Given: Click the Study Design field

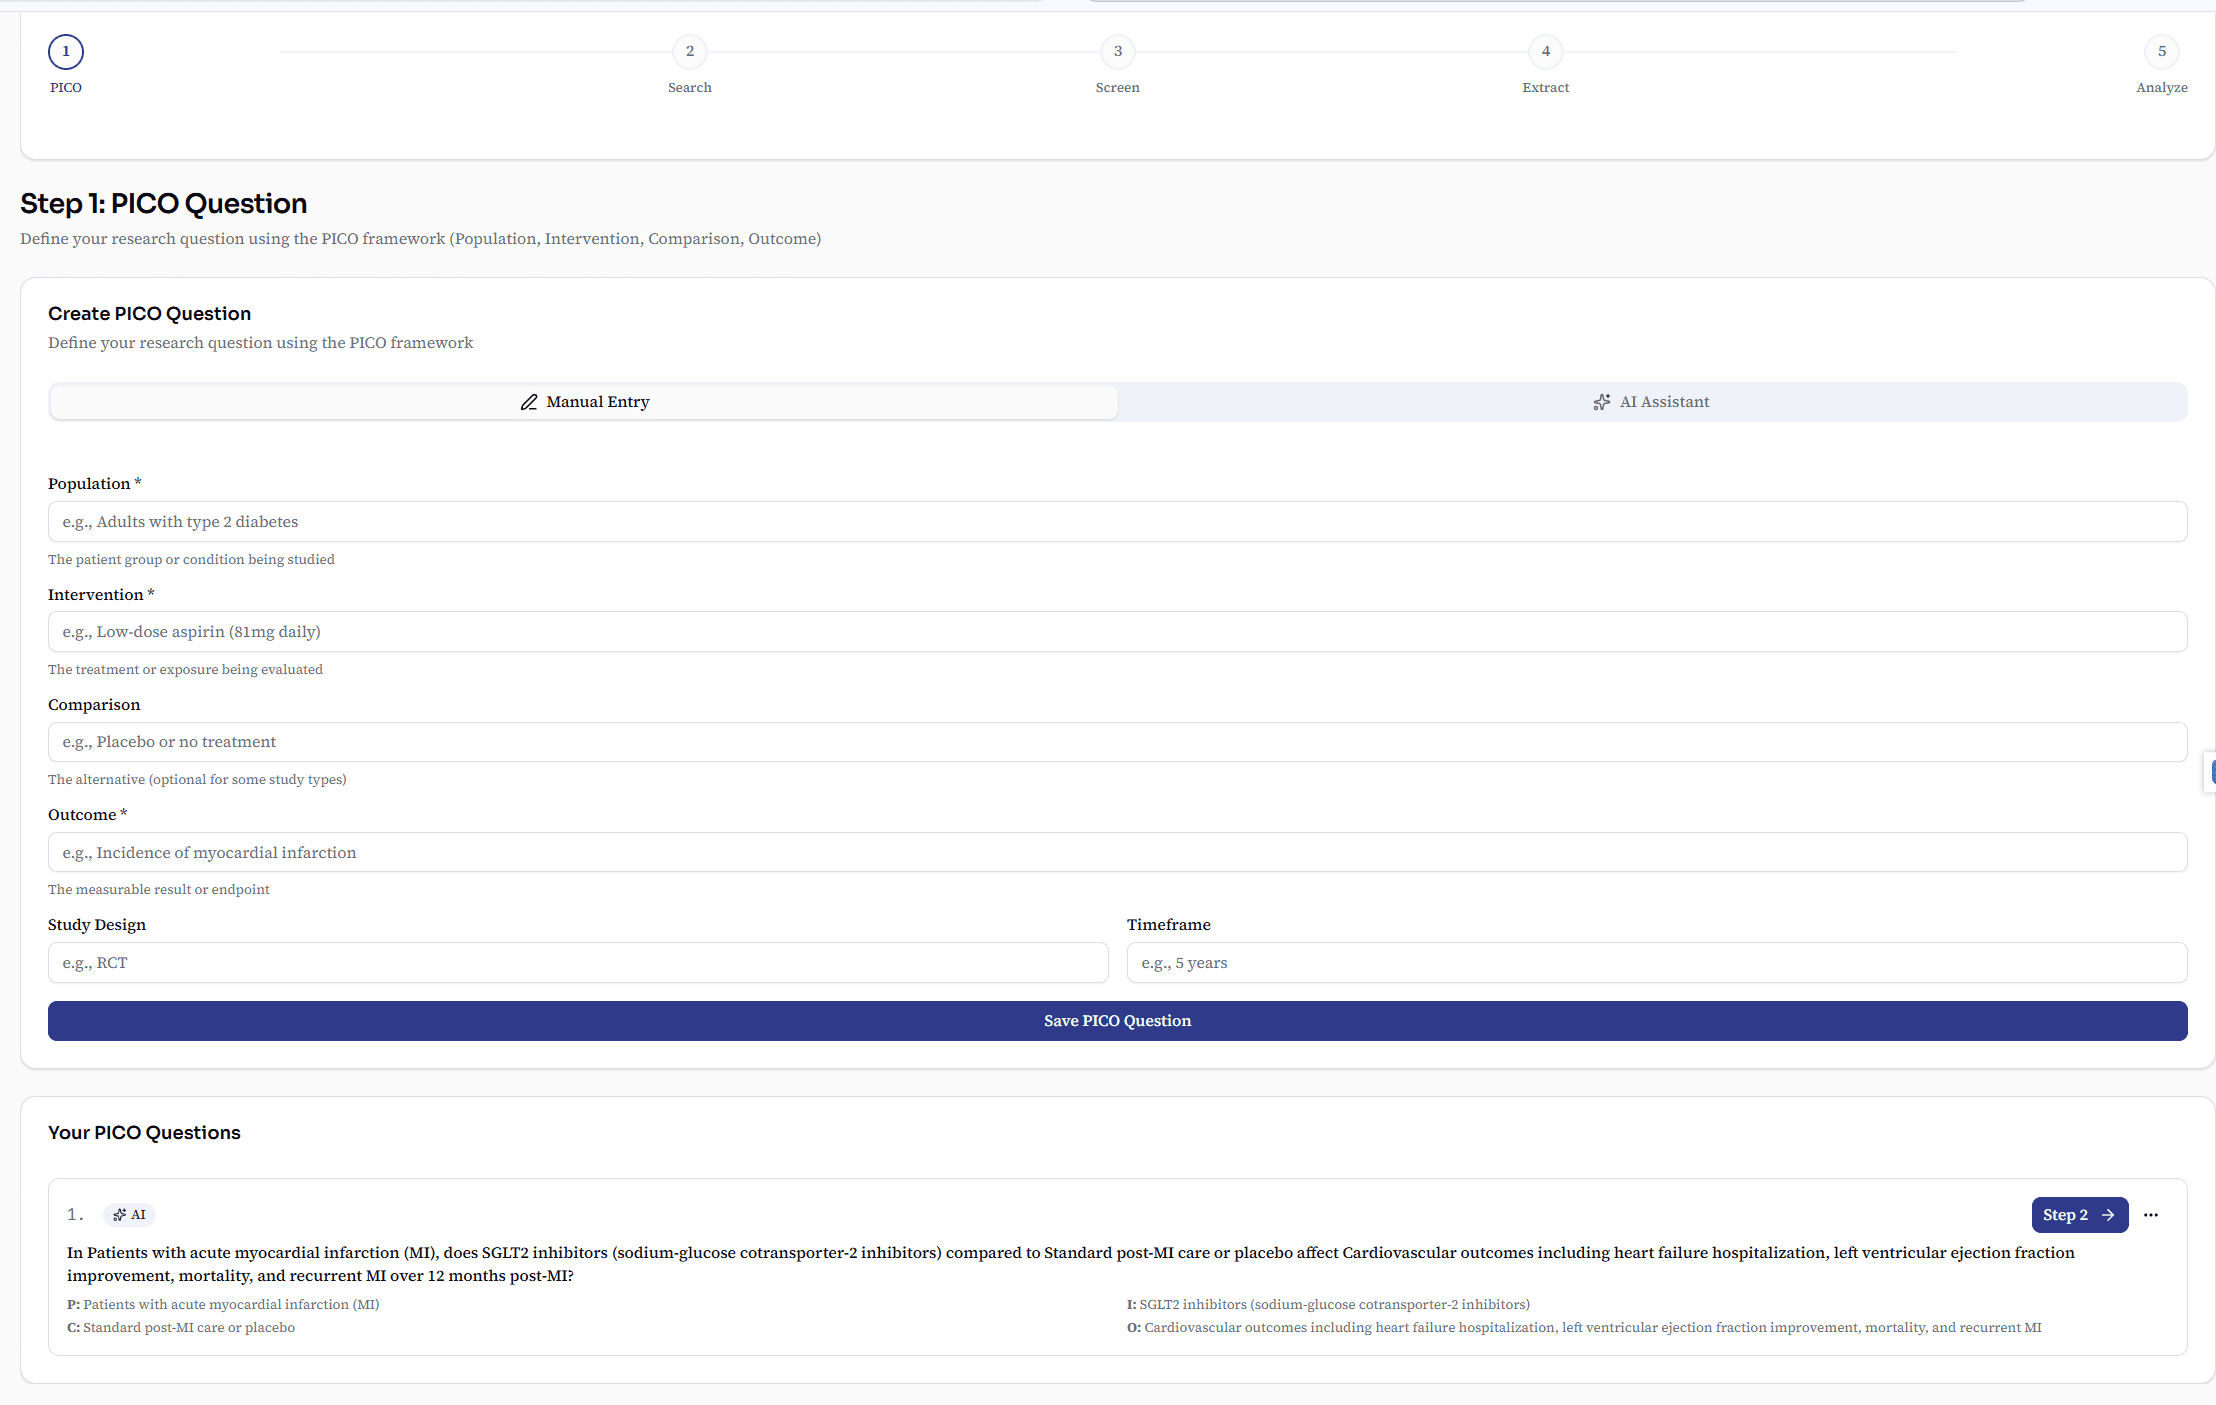Looking at the screenshot, I should pos(577,963).
